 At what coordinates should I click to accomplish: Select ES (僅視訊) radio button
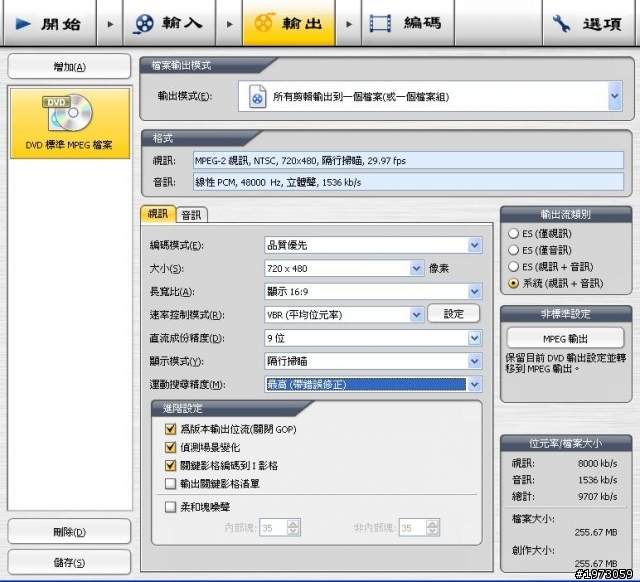[513, 233]
